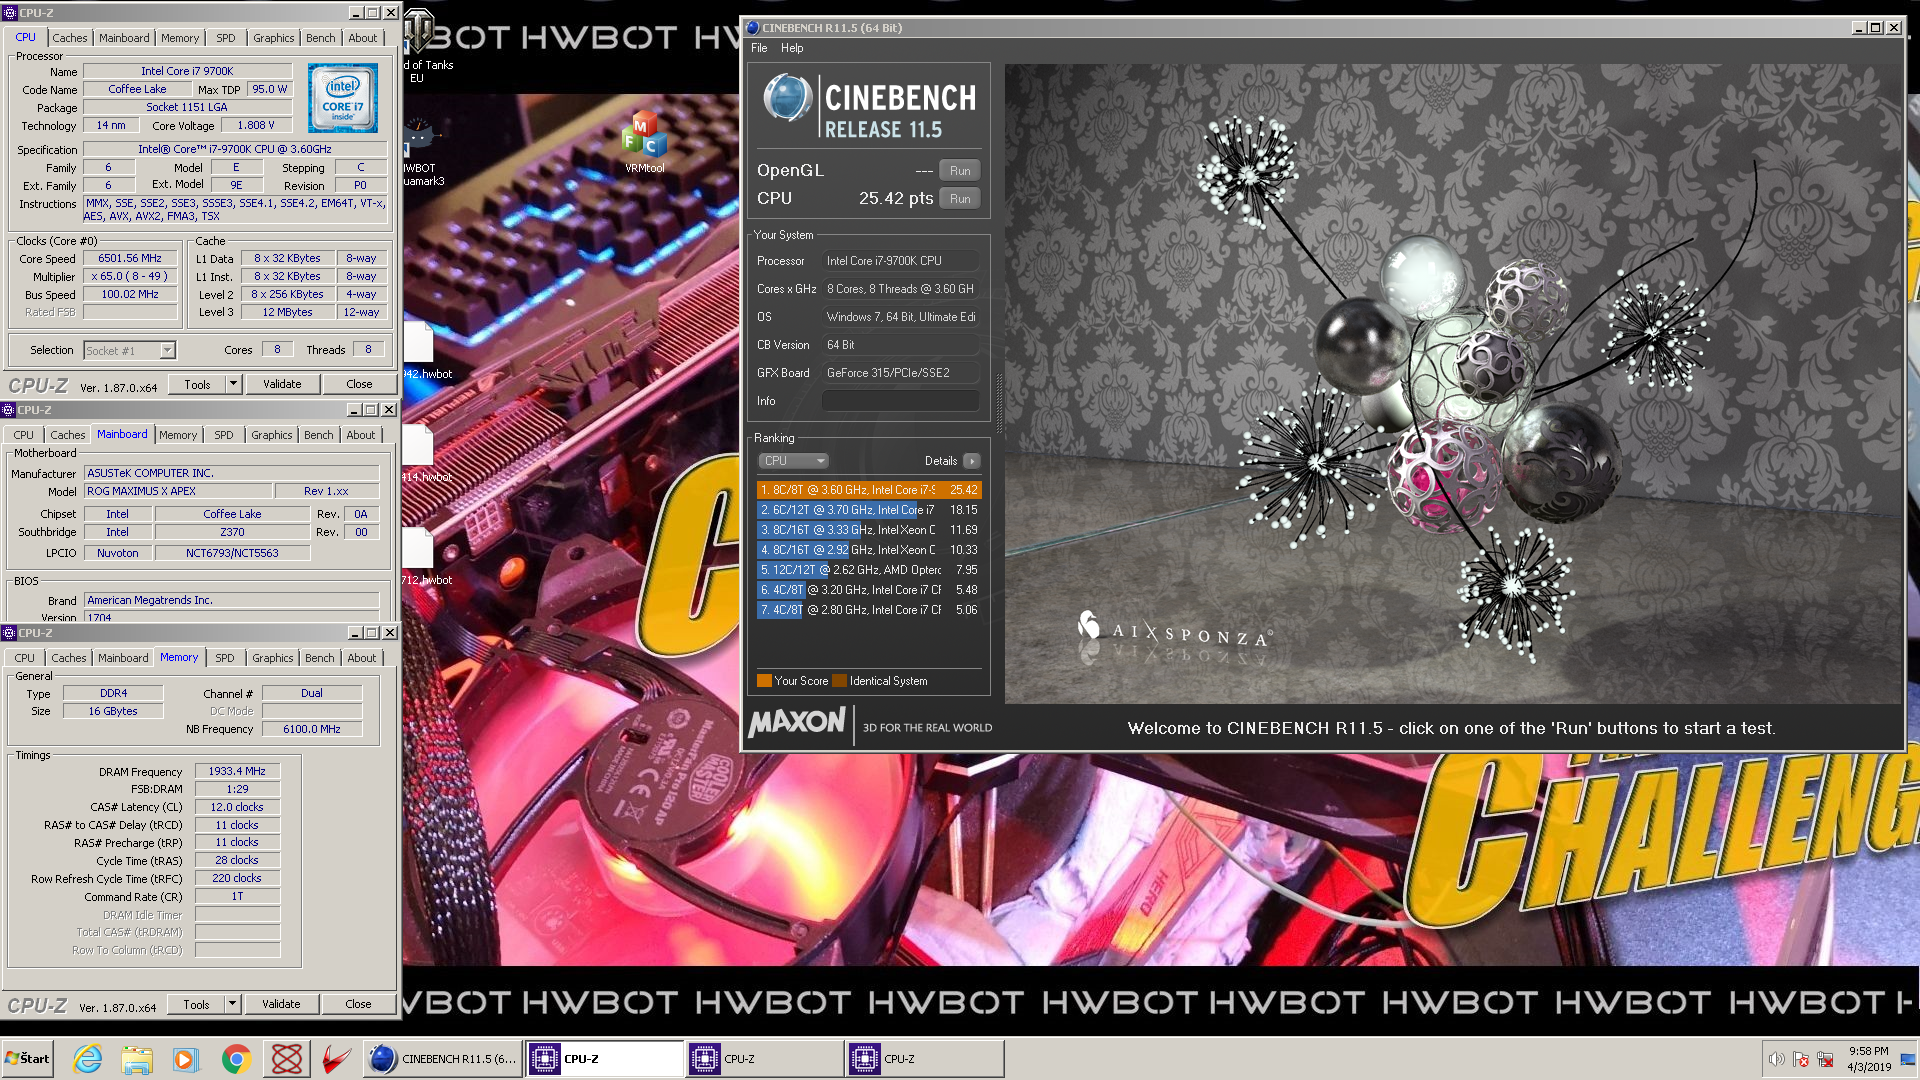Image resolution: width=1920 pixels, height=1080 pixels.
Task: Select ranking row 7 with score 5.06
Action: pos(869,610)
